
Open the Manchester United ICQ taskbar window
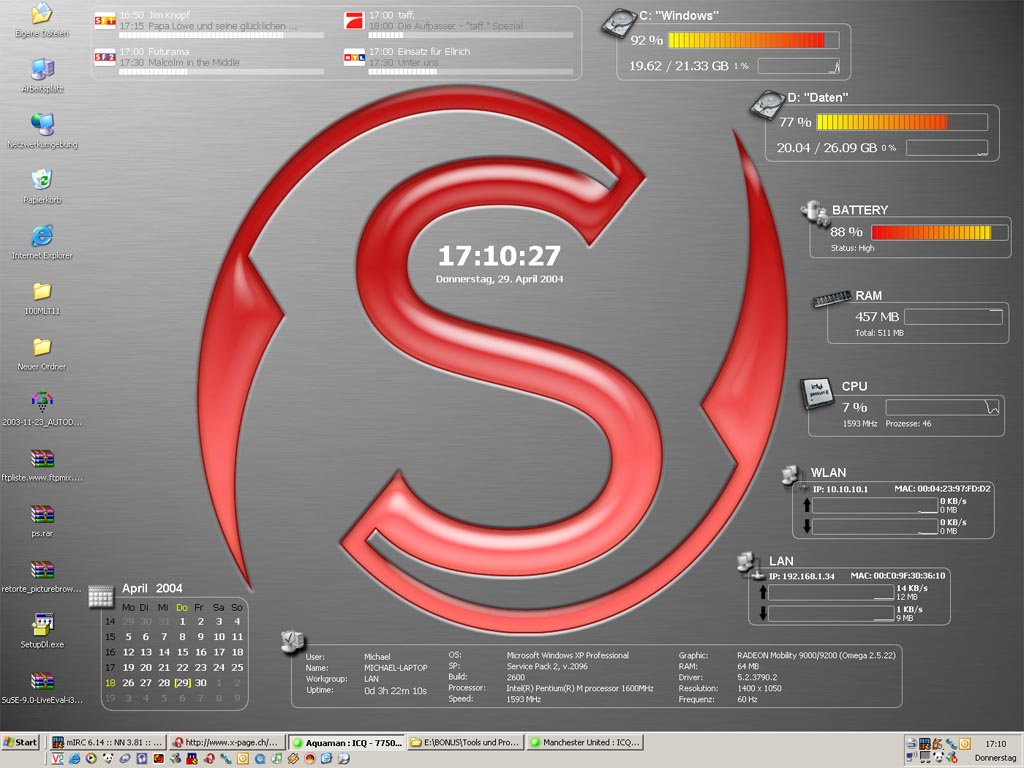(585, 742)
